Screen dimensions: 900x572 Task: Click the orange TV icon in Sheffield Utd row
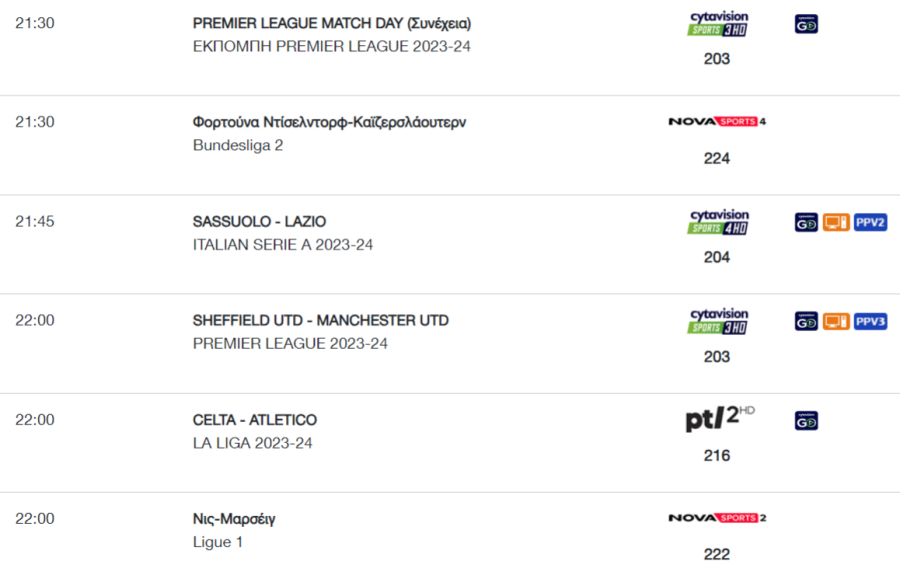pos(836,321)
